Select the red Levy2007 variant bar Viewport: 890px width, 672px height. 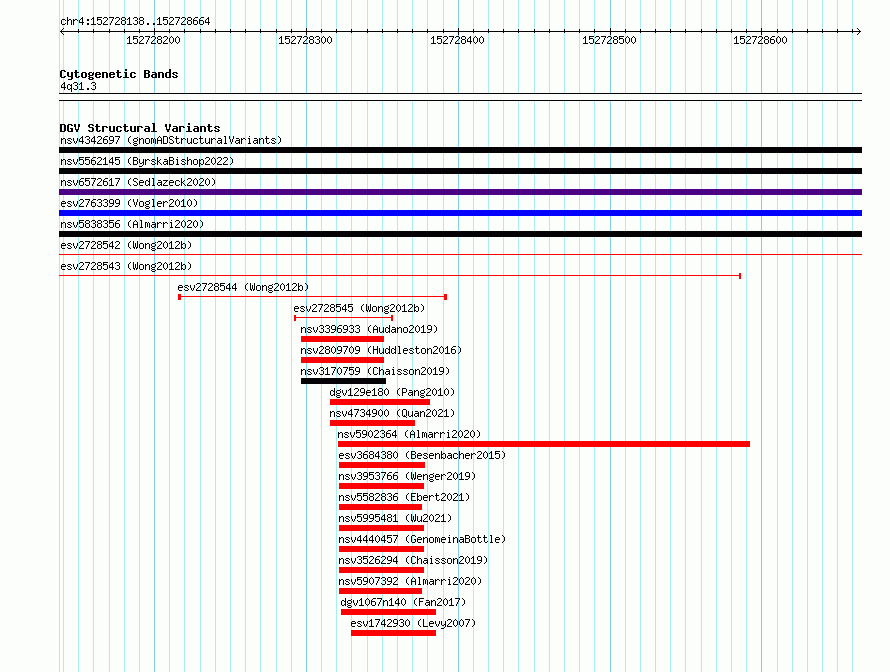[x=393, y=633]
